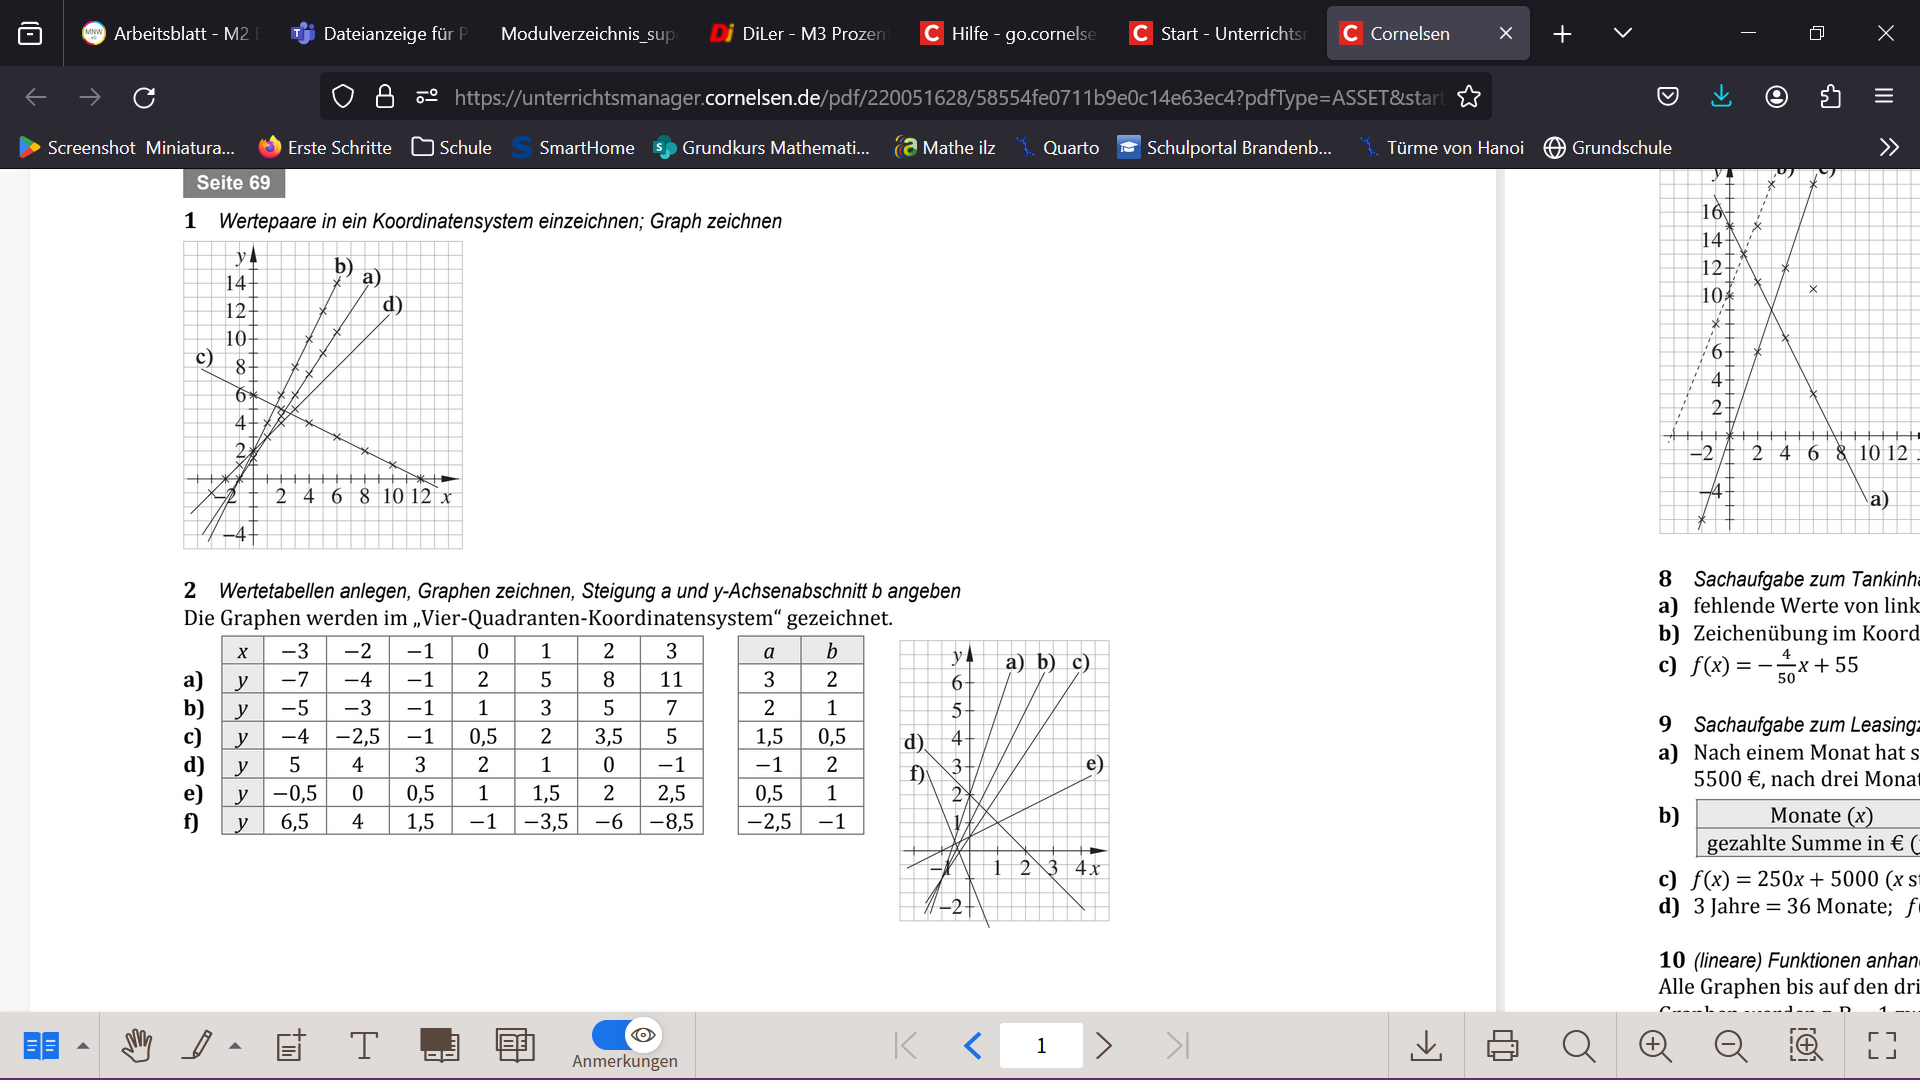Go back to the previous page in browser
The height and width of the screenshot is (1080, 1920).
pyautogui.click(x=36, y=97)
